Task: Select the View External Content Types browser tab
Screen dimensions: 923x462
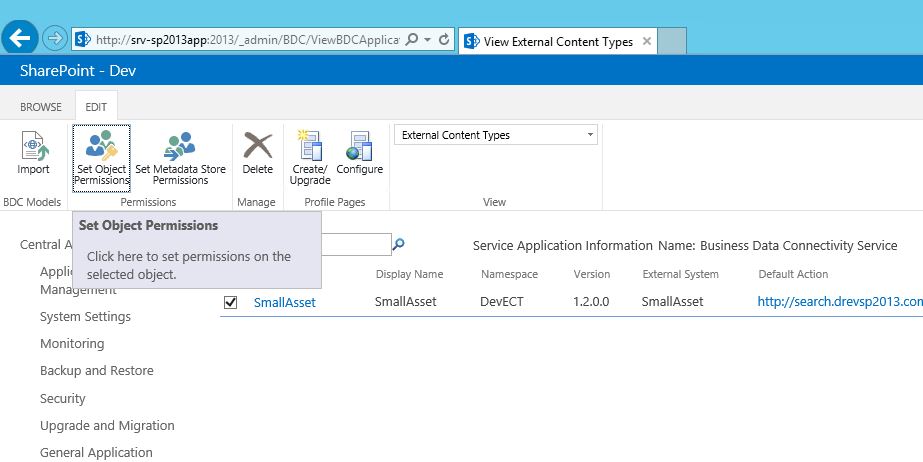Action: pos(557,41)
